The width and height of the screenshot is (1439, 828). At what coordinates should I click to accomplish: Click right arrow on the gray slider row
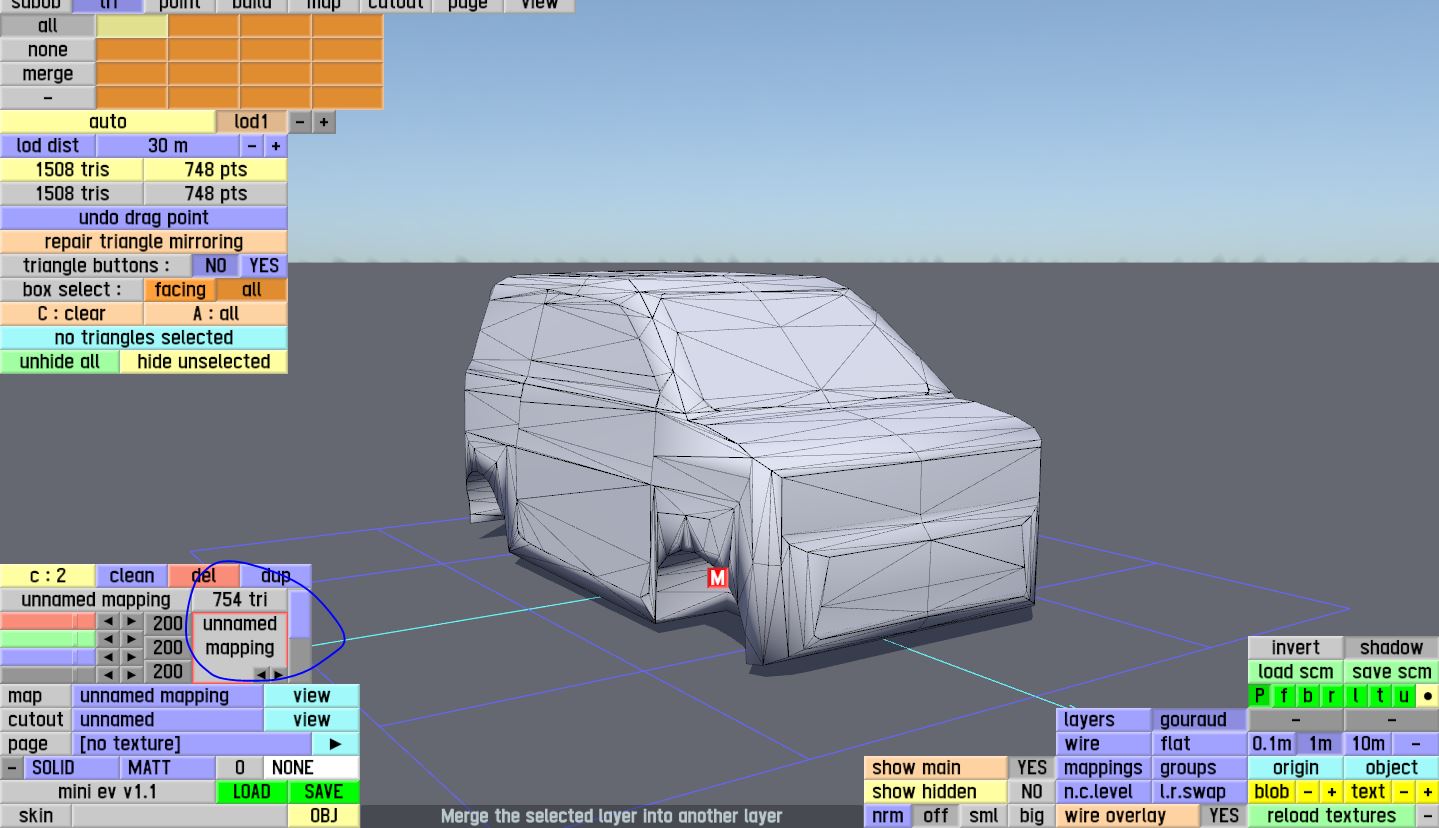click(x=132, y=675)
